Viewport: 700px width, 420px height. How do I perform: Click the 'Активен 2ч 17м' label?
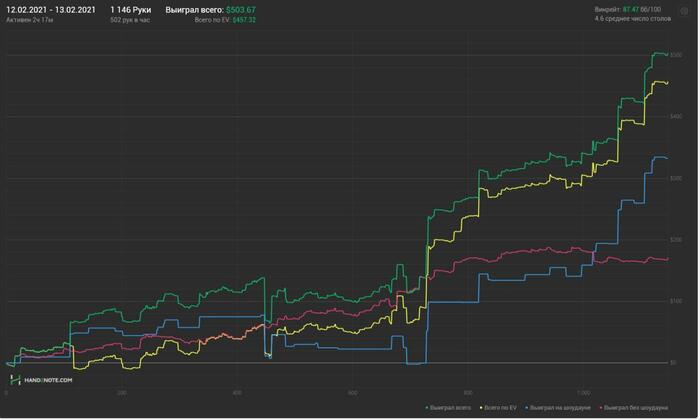tap(29, 20)
